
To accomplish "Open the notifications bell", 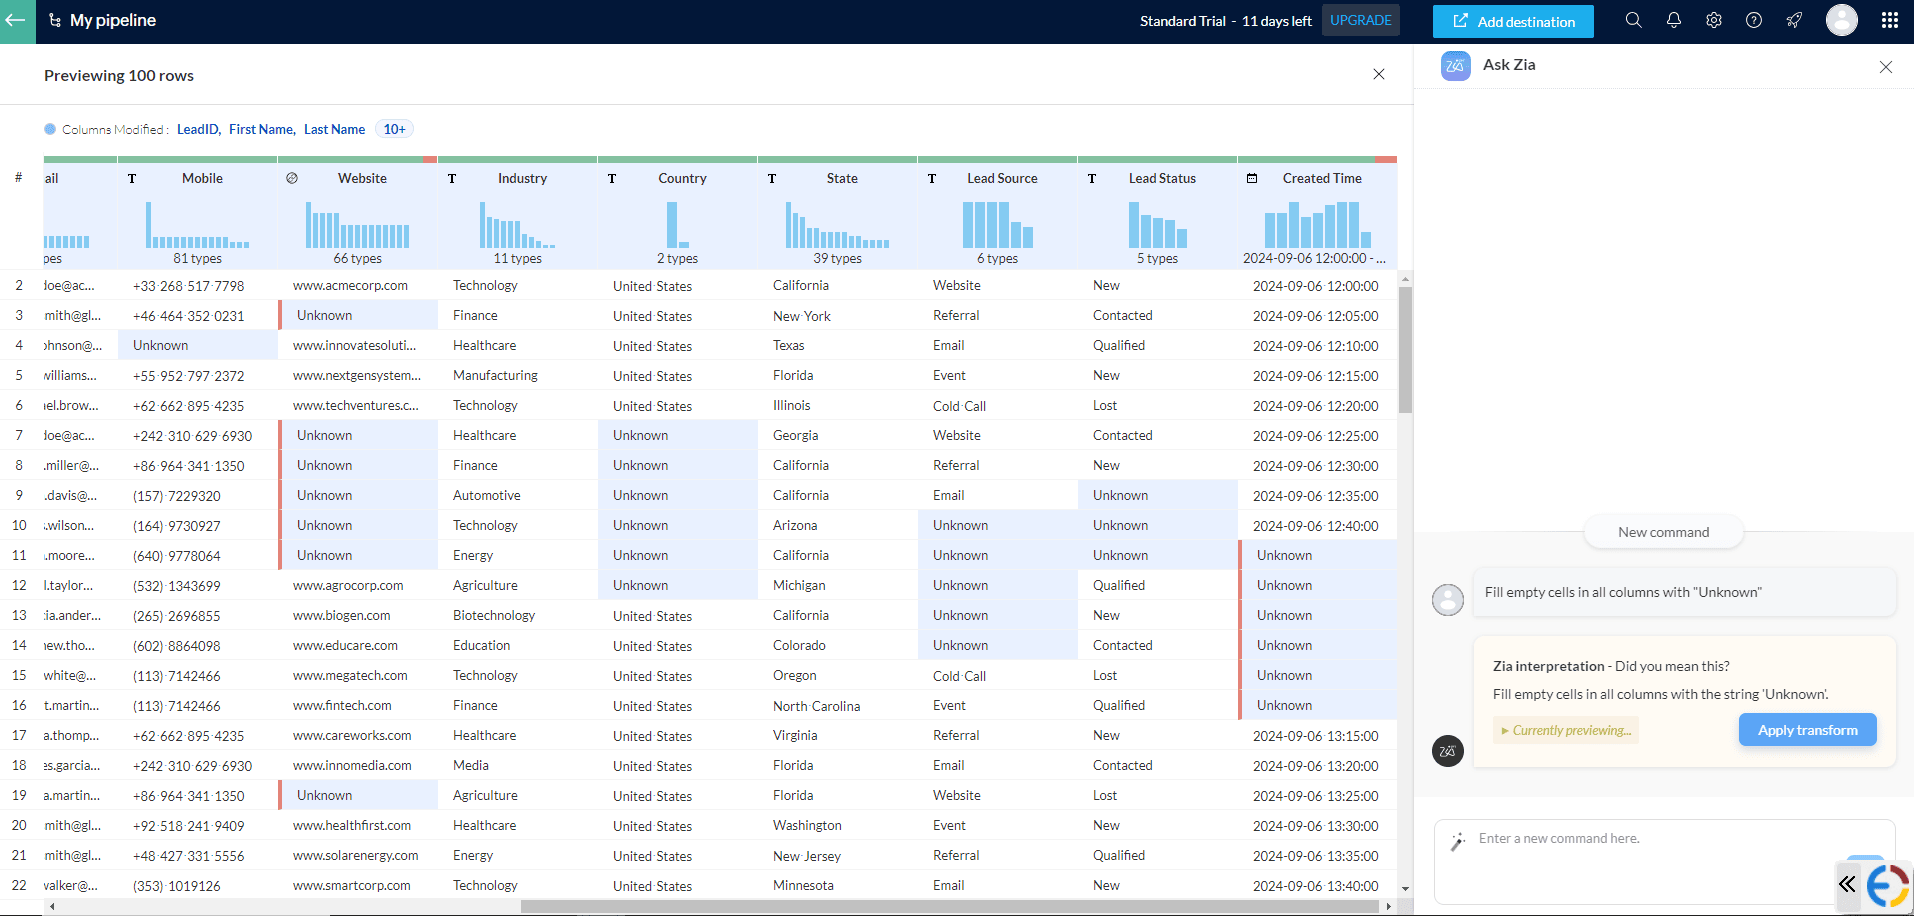I will [1673, 21].
